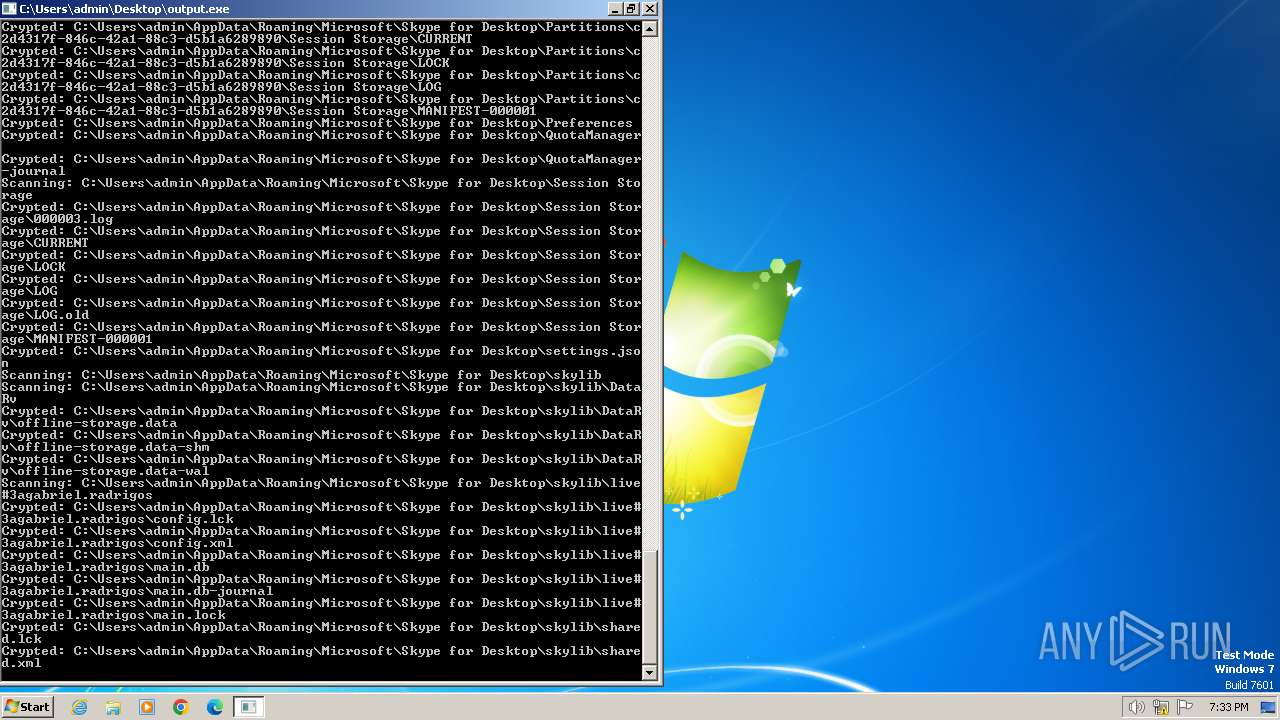Open the console window system menu icon
Viewport: 1280px width, 720px height.
coord(9,9)
